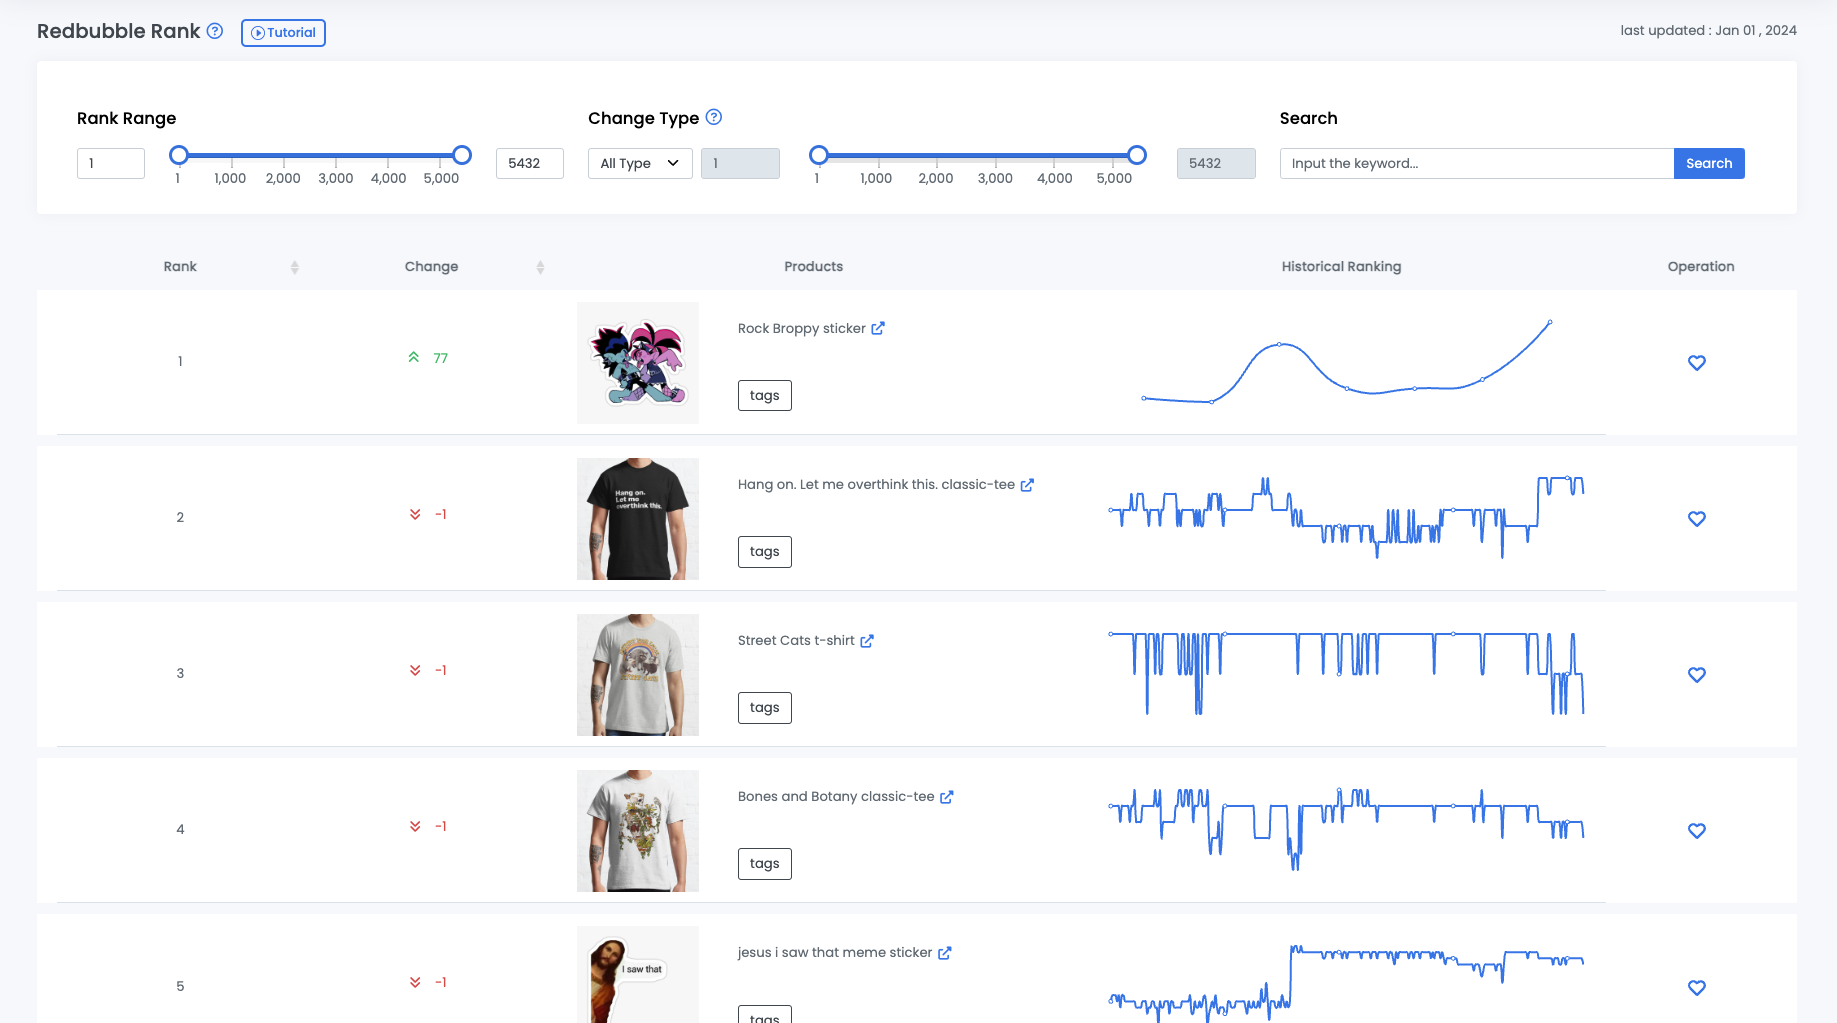
Task: Sort the table by Rank column
Action: (x=295, y=267)
